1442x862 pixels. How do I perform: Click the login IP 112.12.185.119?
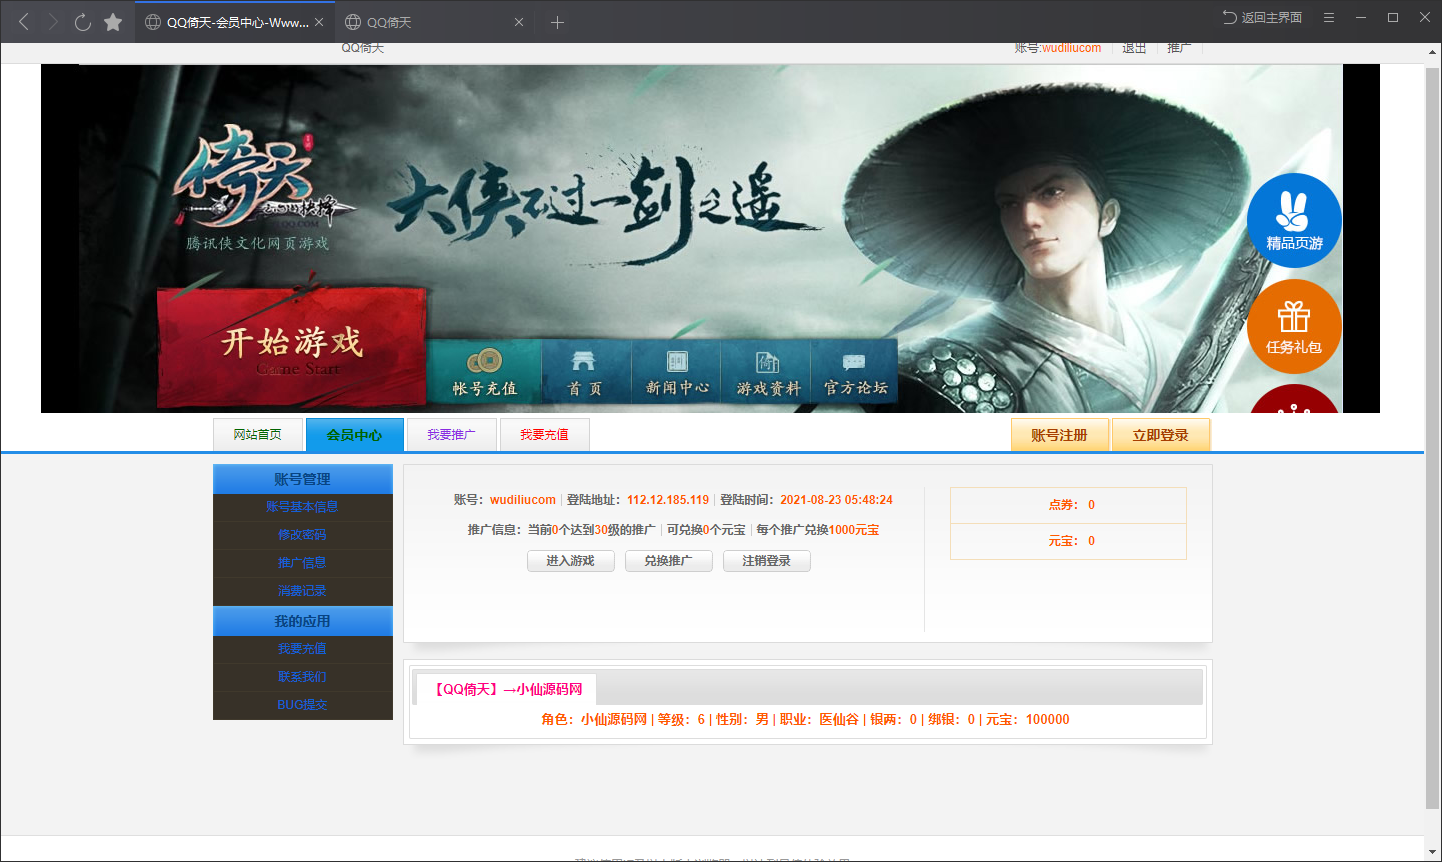[668, 500]
